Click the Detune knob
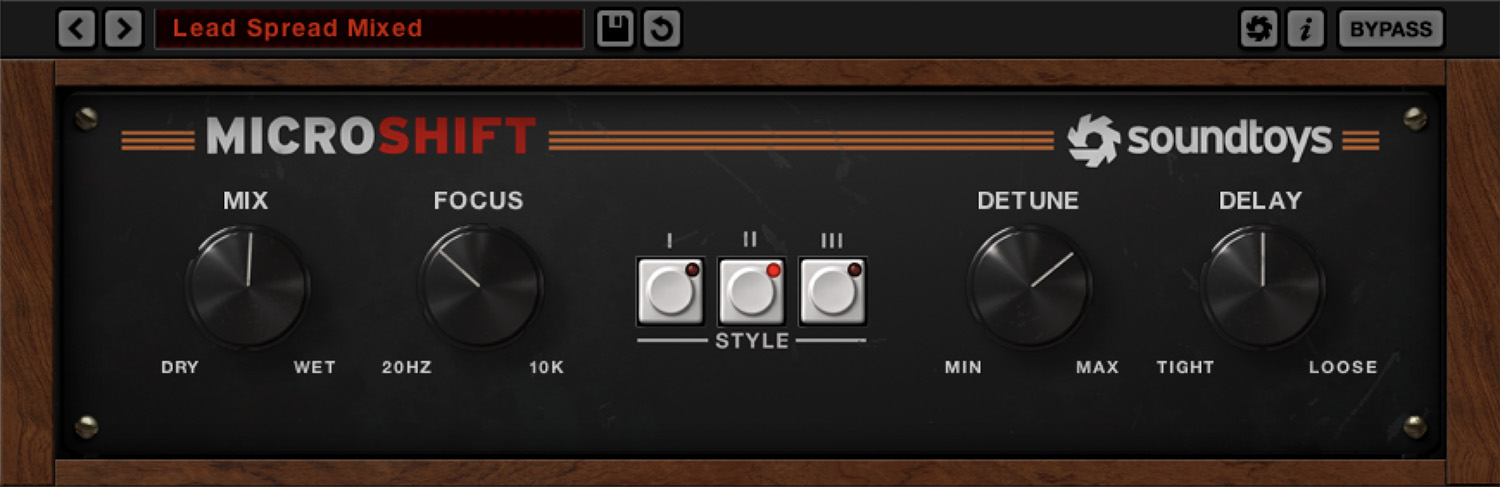The width and height of the screenshot is (1500, 487). pos(1030,286)
